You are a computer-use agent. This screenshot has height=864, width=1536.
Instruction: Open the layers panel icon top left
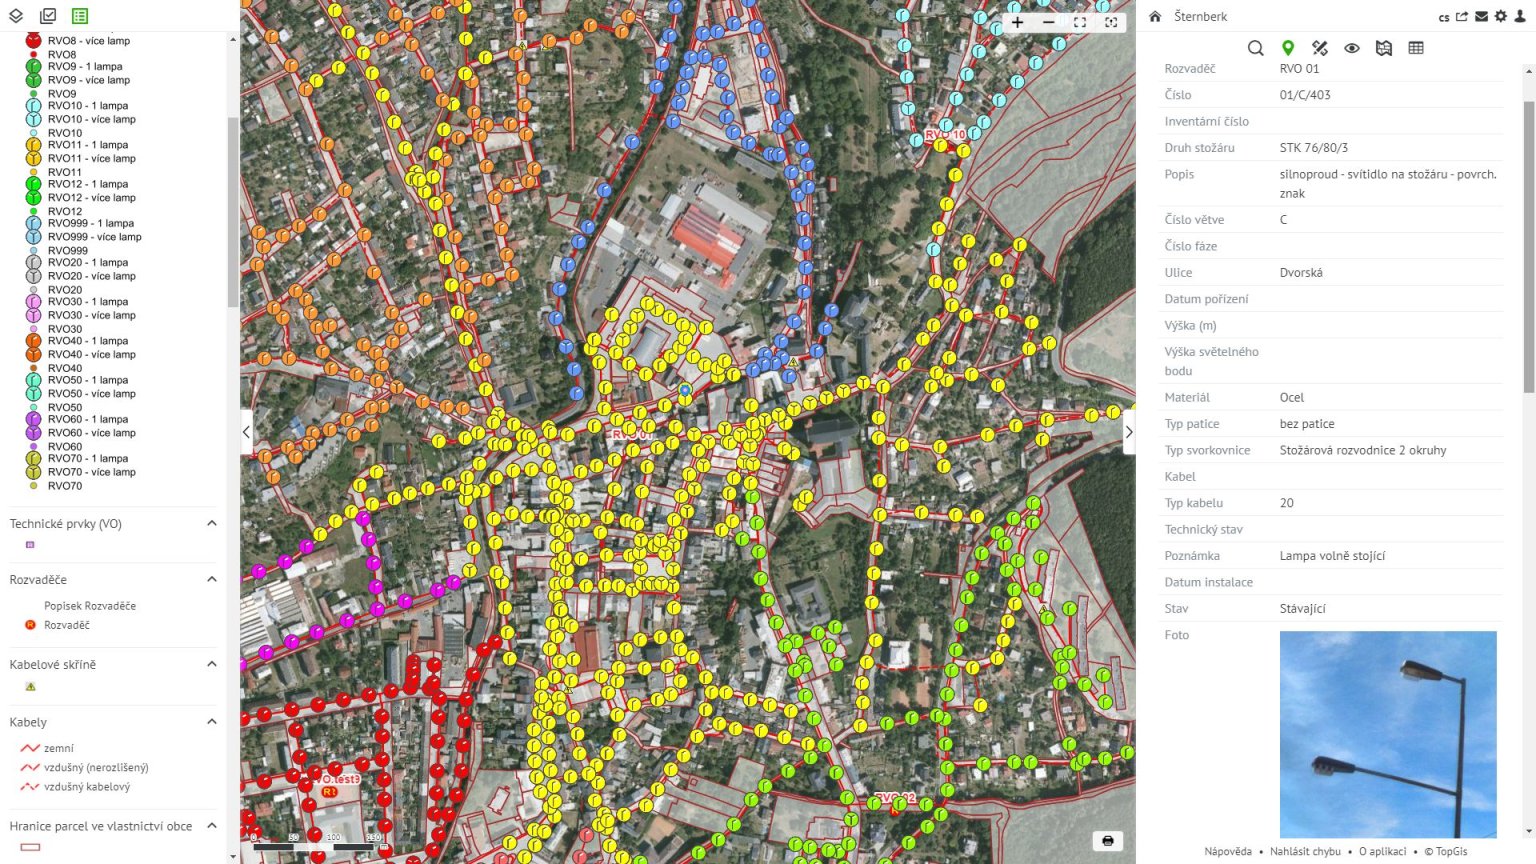(x=14, y=16)
